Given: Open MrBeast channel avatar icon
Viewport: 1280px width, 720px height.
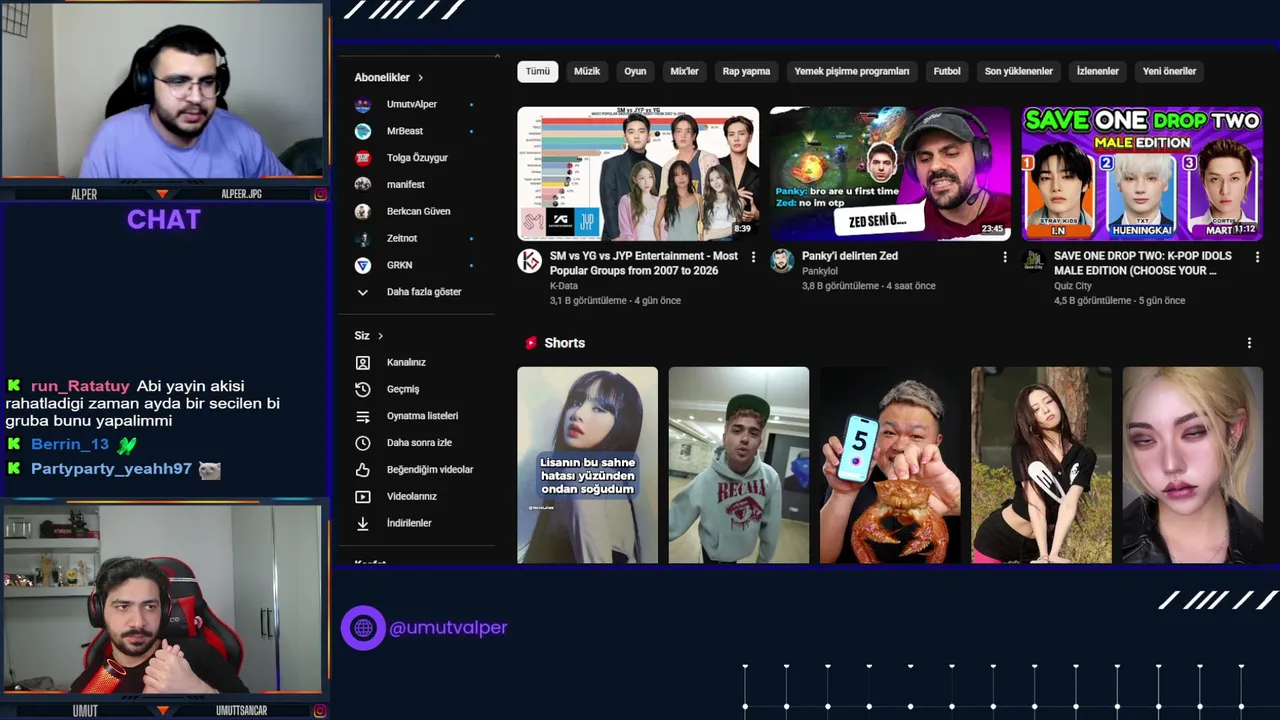Looking at the screenshot, I should [363, 131].
